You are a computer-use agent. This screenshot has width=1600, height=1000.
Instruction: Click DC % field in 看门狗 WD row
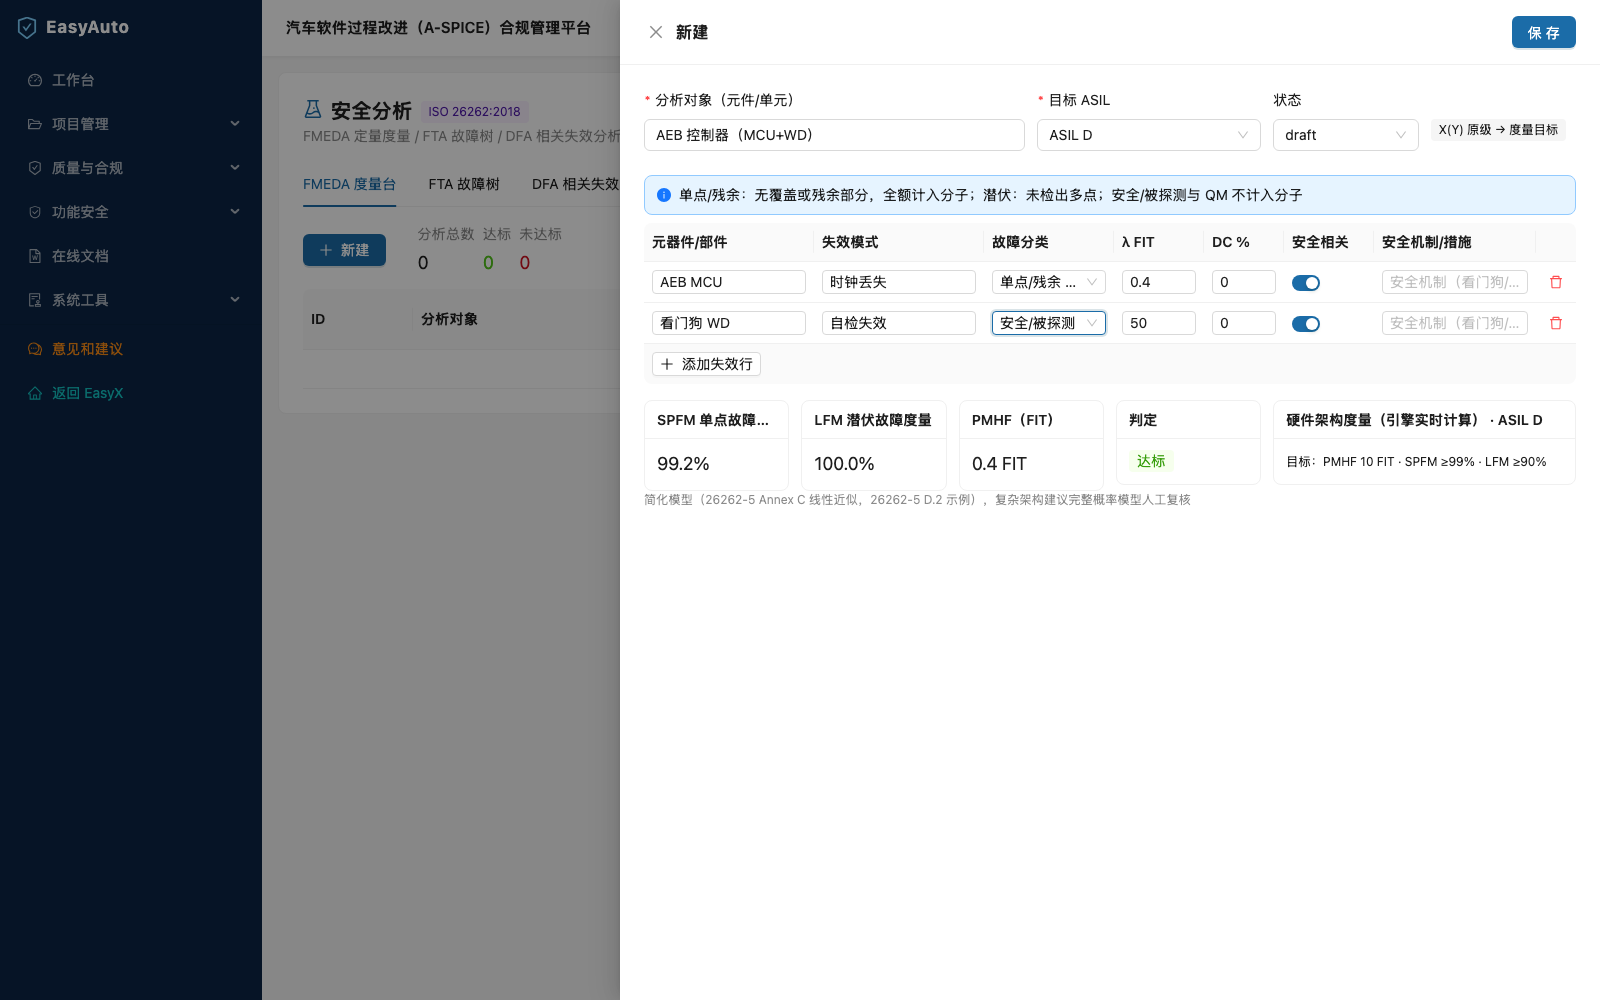1244,323
